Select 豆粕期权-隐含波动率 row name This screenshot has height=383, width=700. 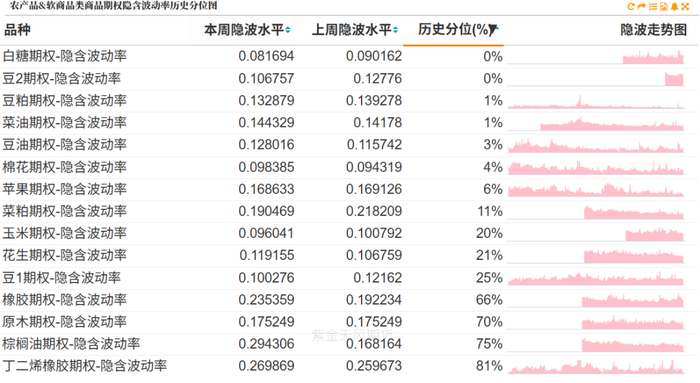[65, 100]
